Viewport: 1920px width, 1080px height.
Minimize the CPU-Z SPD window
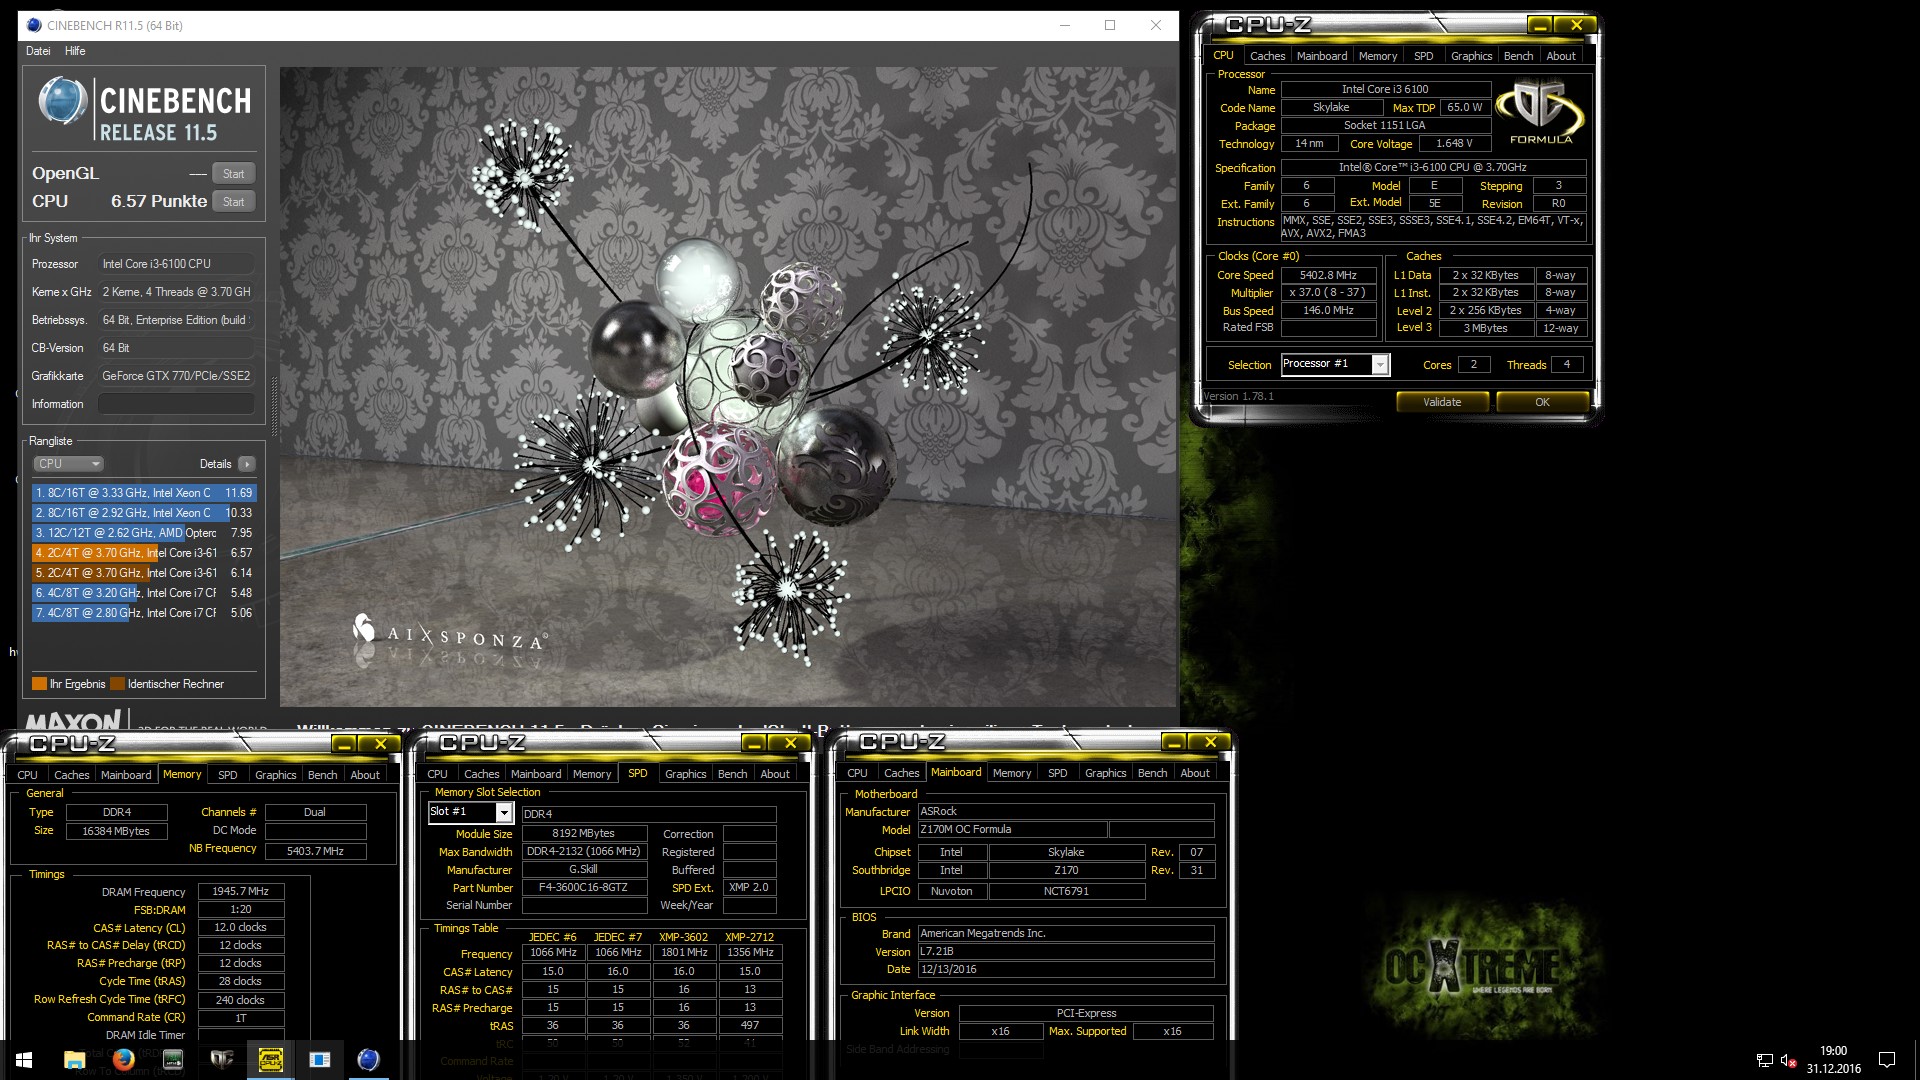[754, 743]
